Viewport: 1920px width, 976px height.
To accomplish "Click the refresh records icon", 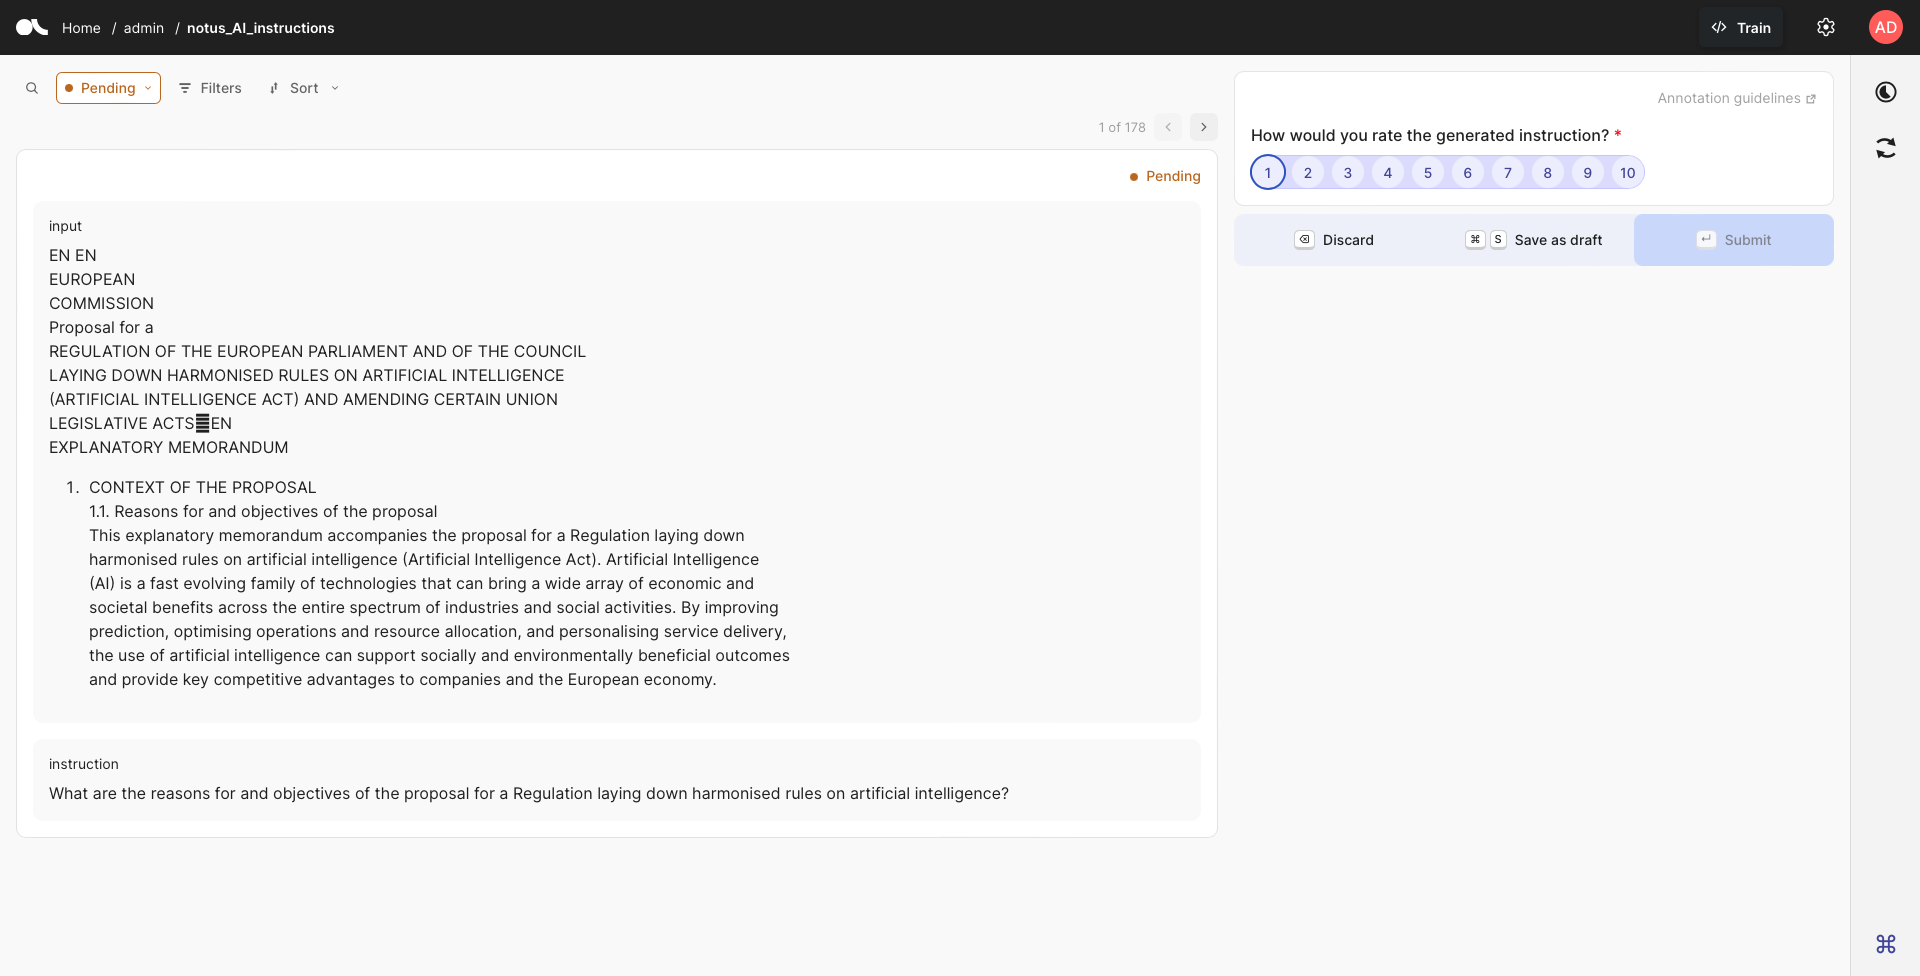I will pos(1885,148).
